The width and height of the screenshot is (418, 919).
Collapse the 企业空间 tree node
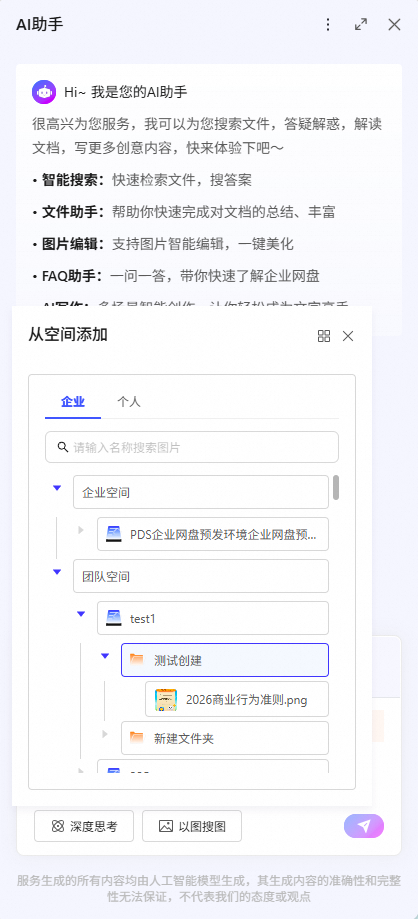click(x=57, y=488)
